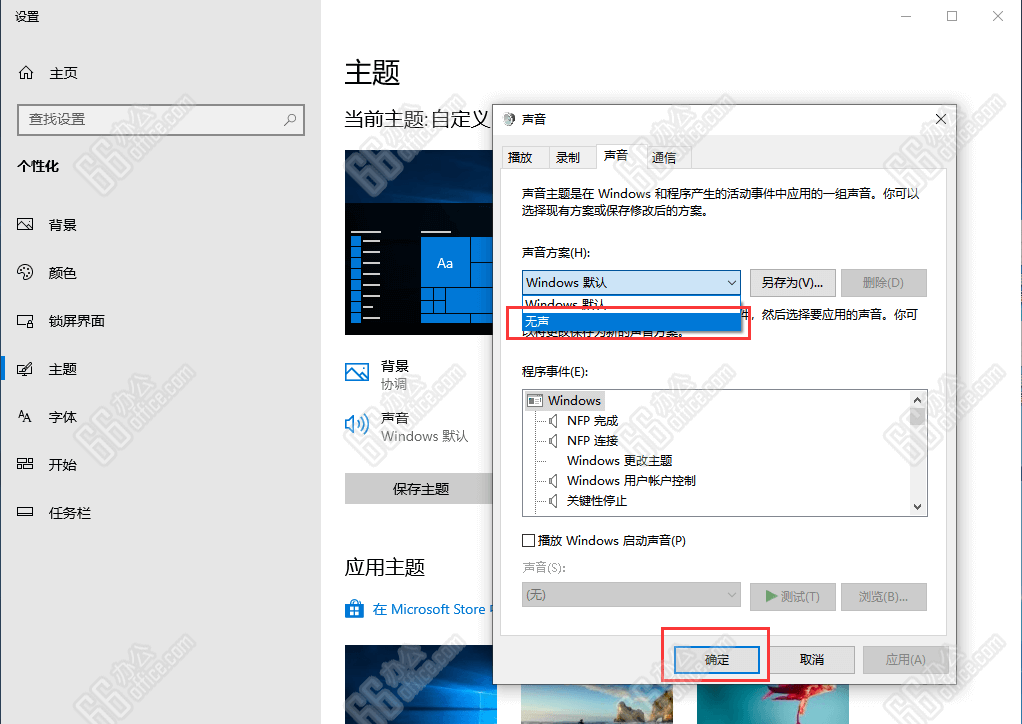Viewport: 1022px width, 724px height.
Task: Click the 应用(A) button
Action: click(905, 659)
